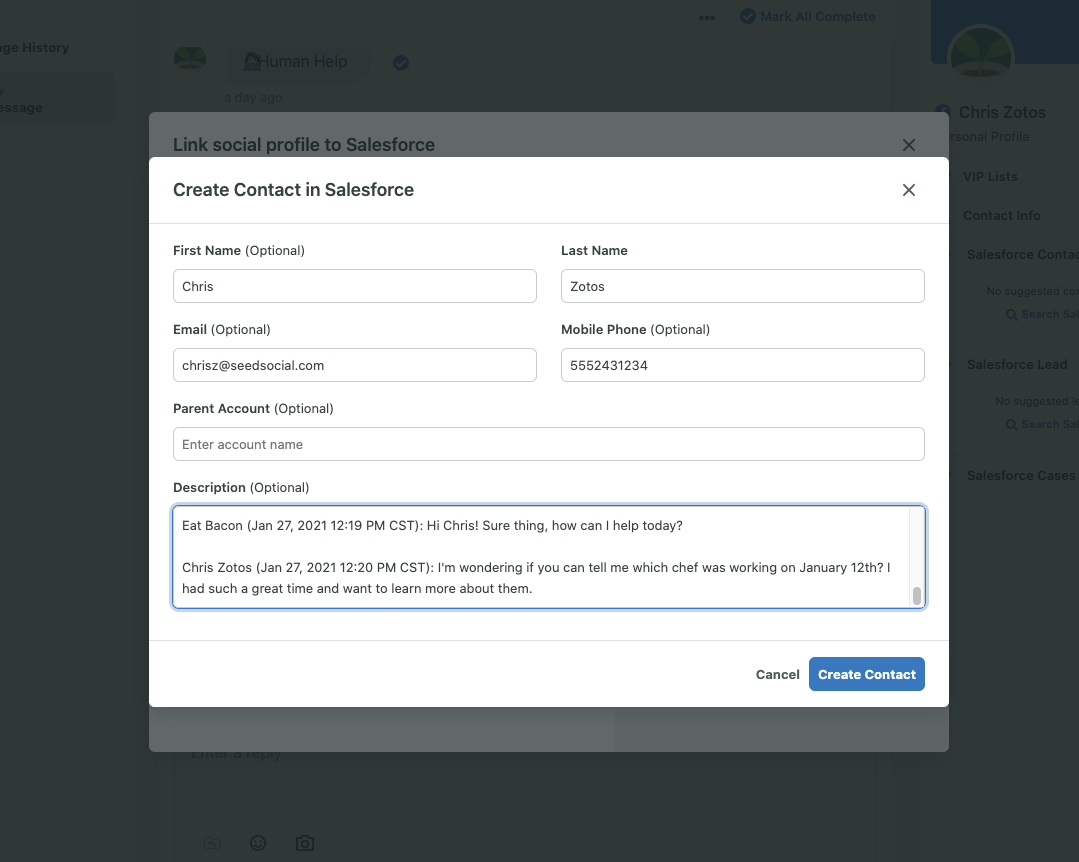The height and width of the screenshot is (862, 1079).
Task: Open the three-dot more options menu
Action: (707, 18)
